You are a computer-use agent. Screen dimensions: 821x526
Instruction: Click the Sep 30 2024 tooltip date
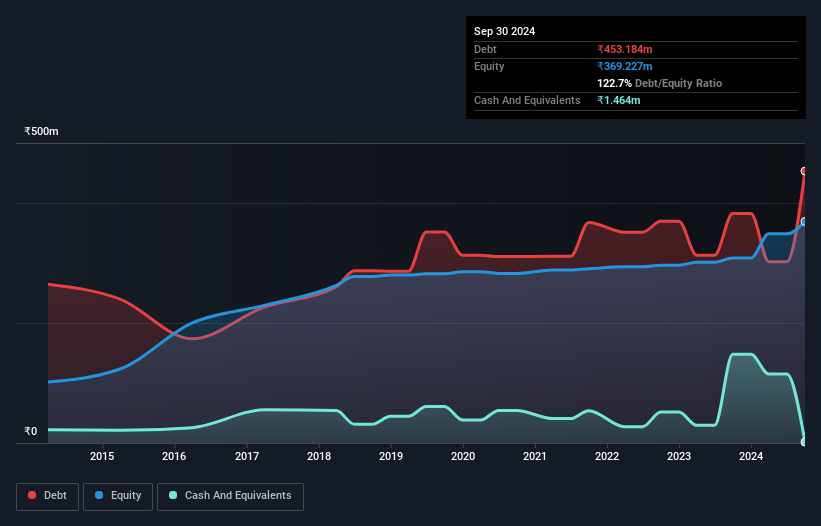(504, 31)
